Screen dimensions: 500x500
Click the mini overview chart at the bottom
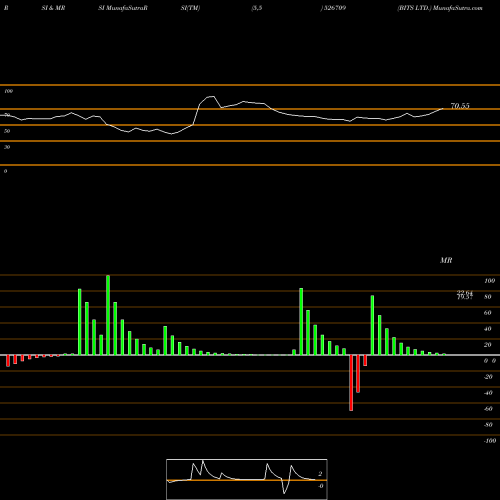(247, 479)
